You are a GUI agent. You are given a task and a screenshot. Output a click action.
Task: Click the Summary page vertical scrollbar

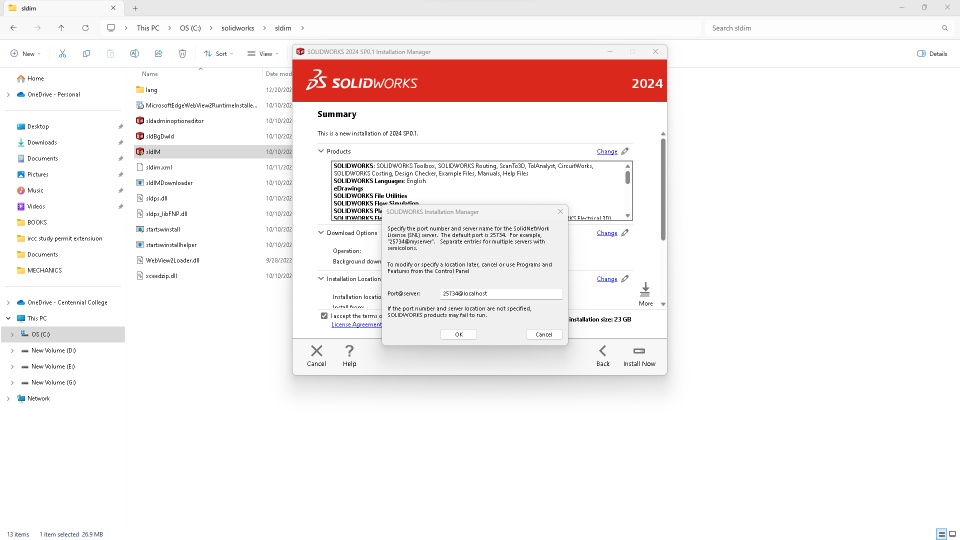click(x=662, y=190)
